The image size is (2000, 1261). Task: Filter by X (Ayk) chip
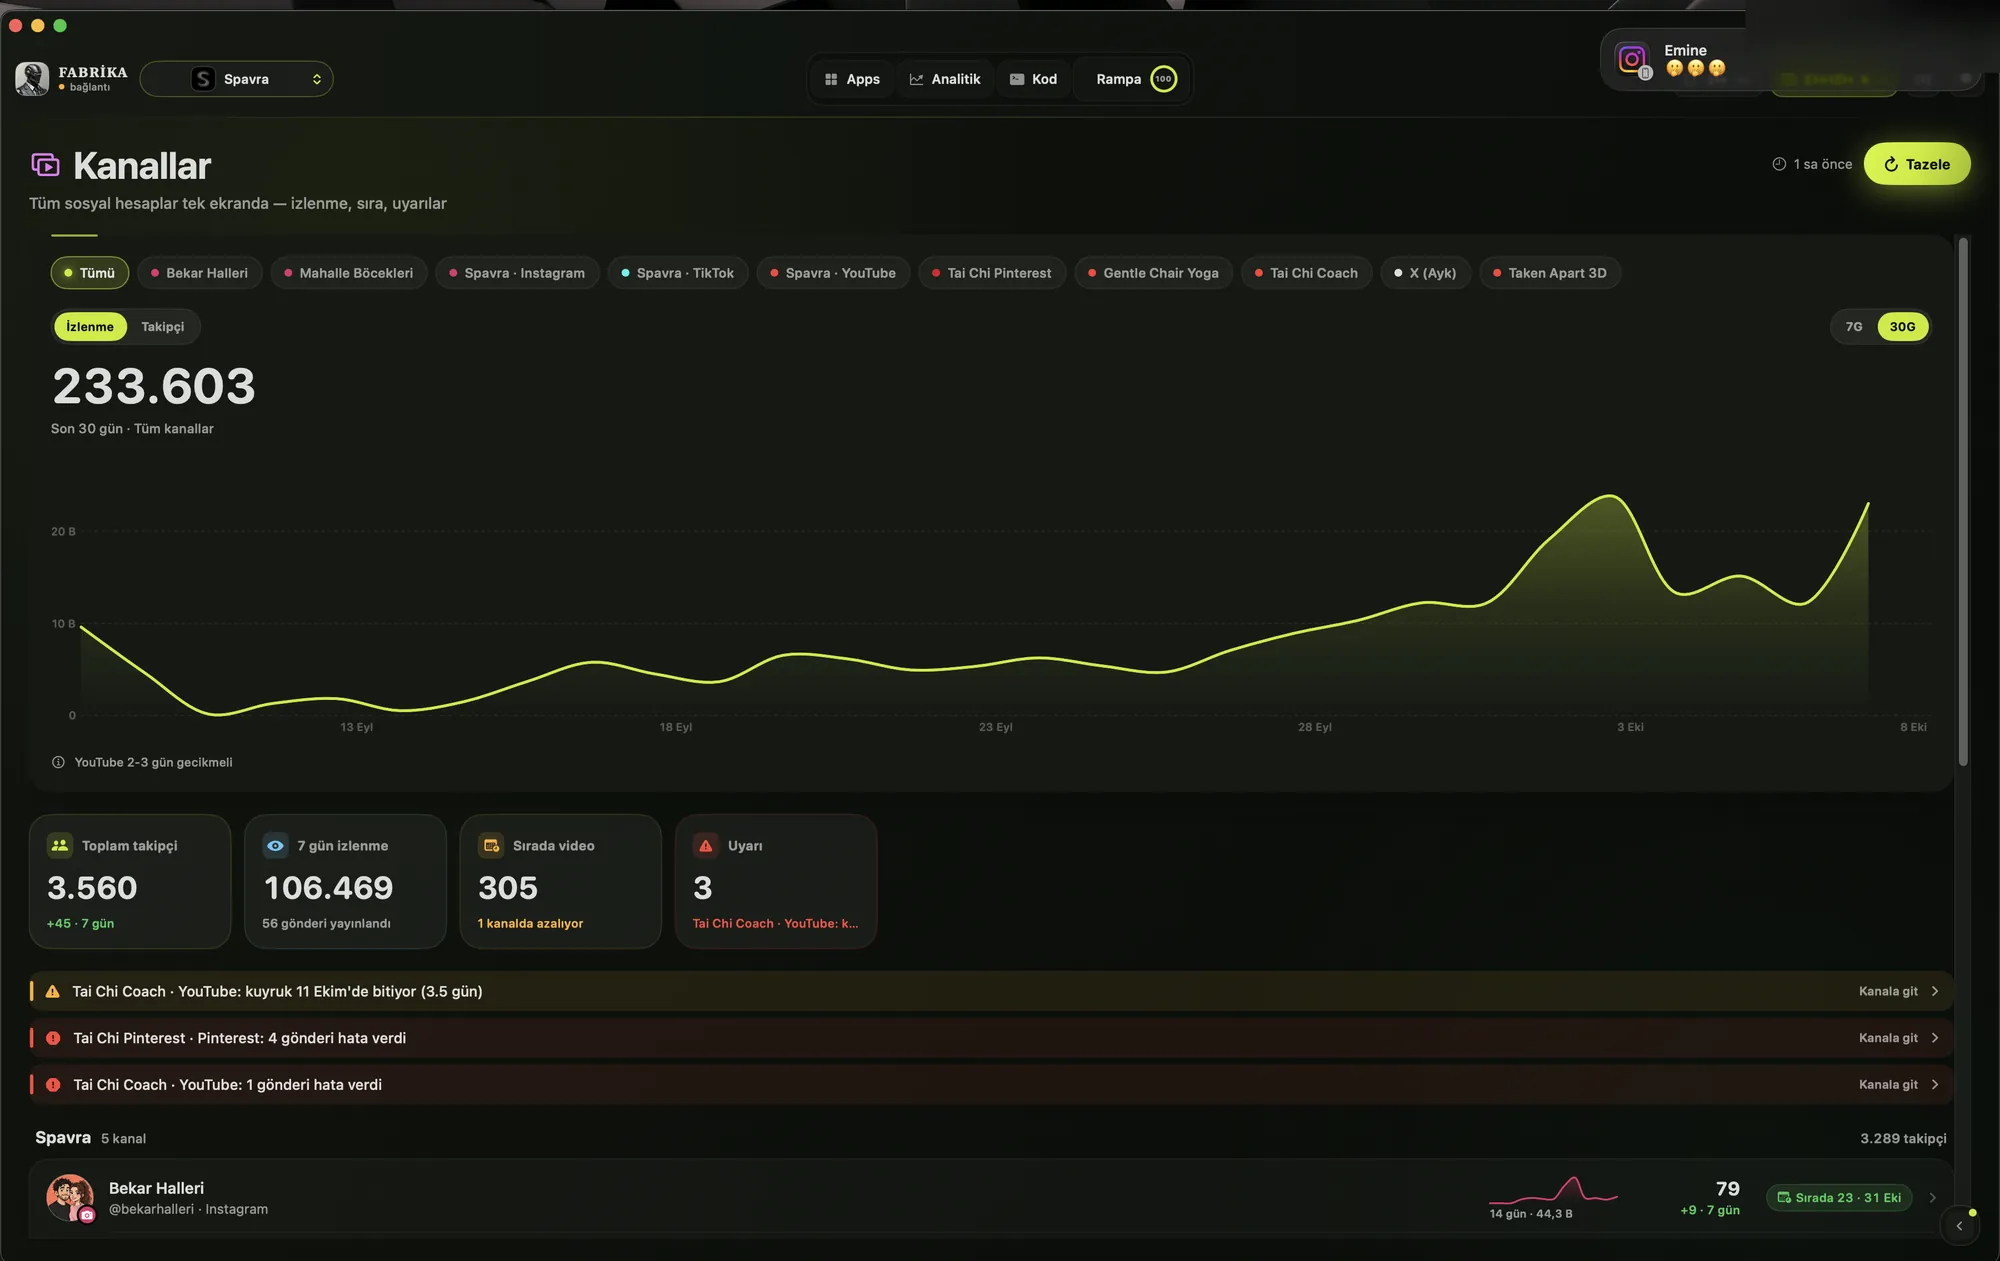pyautogui.click(x=1425, y=273)
